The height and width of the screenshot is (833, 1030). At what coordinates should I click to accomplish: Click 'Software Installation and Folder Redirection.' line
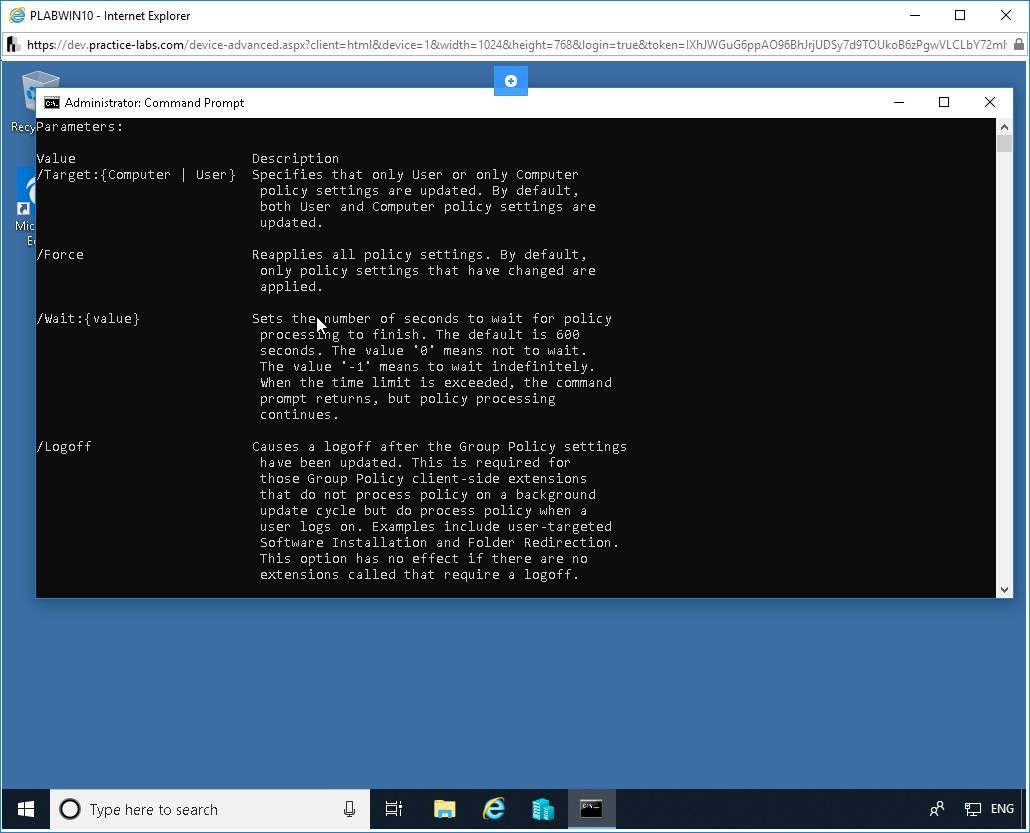point(439,543)
